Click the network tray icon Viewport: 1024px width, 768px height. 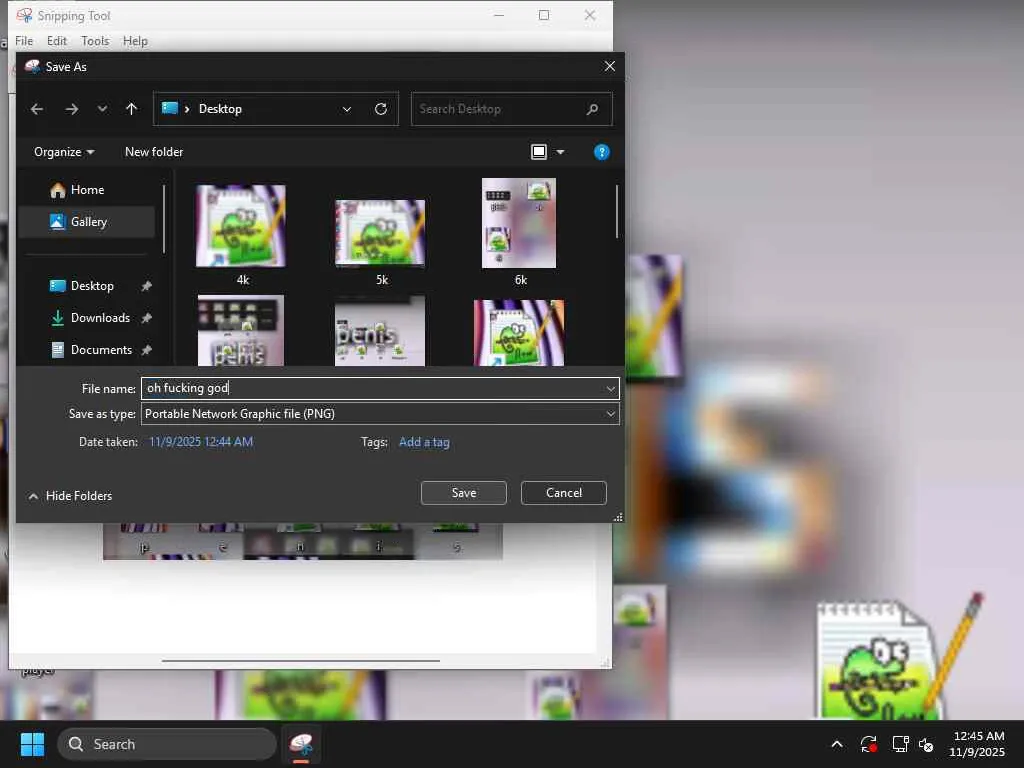pyautogui.click(x=901, y=744)
